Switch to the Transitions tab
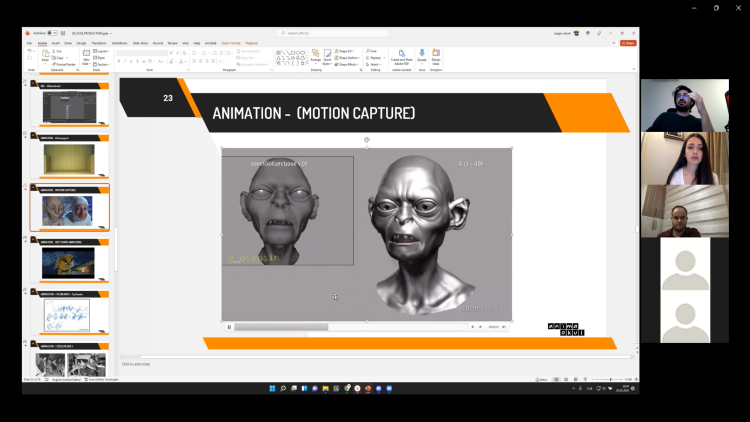Screen dimensions: 750x422 click(x=99, y=43)
